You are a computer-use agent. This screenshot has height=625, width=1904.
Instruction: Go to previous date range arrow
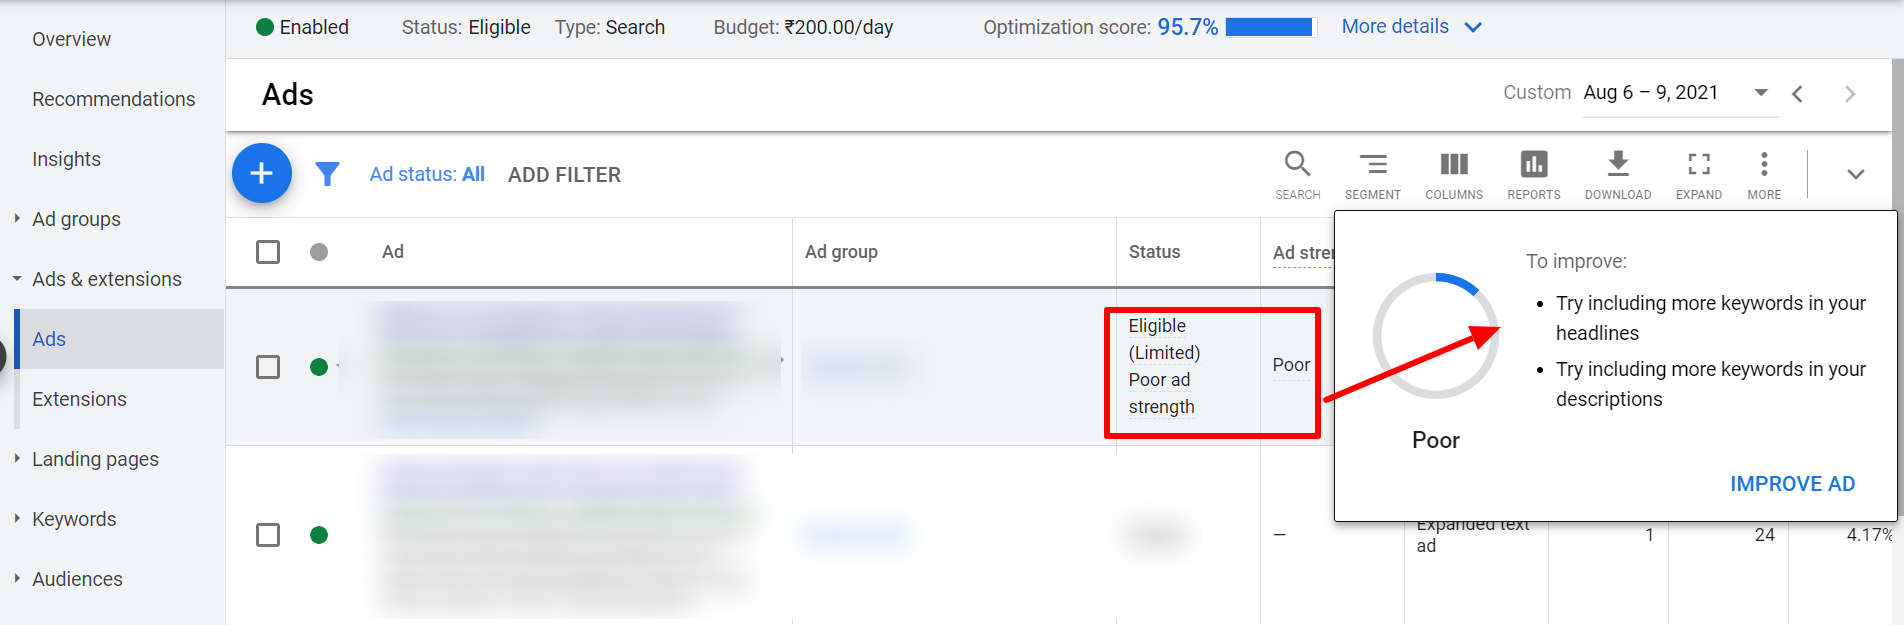pyautogui.click(x=1798, y=94)
